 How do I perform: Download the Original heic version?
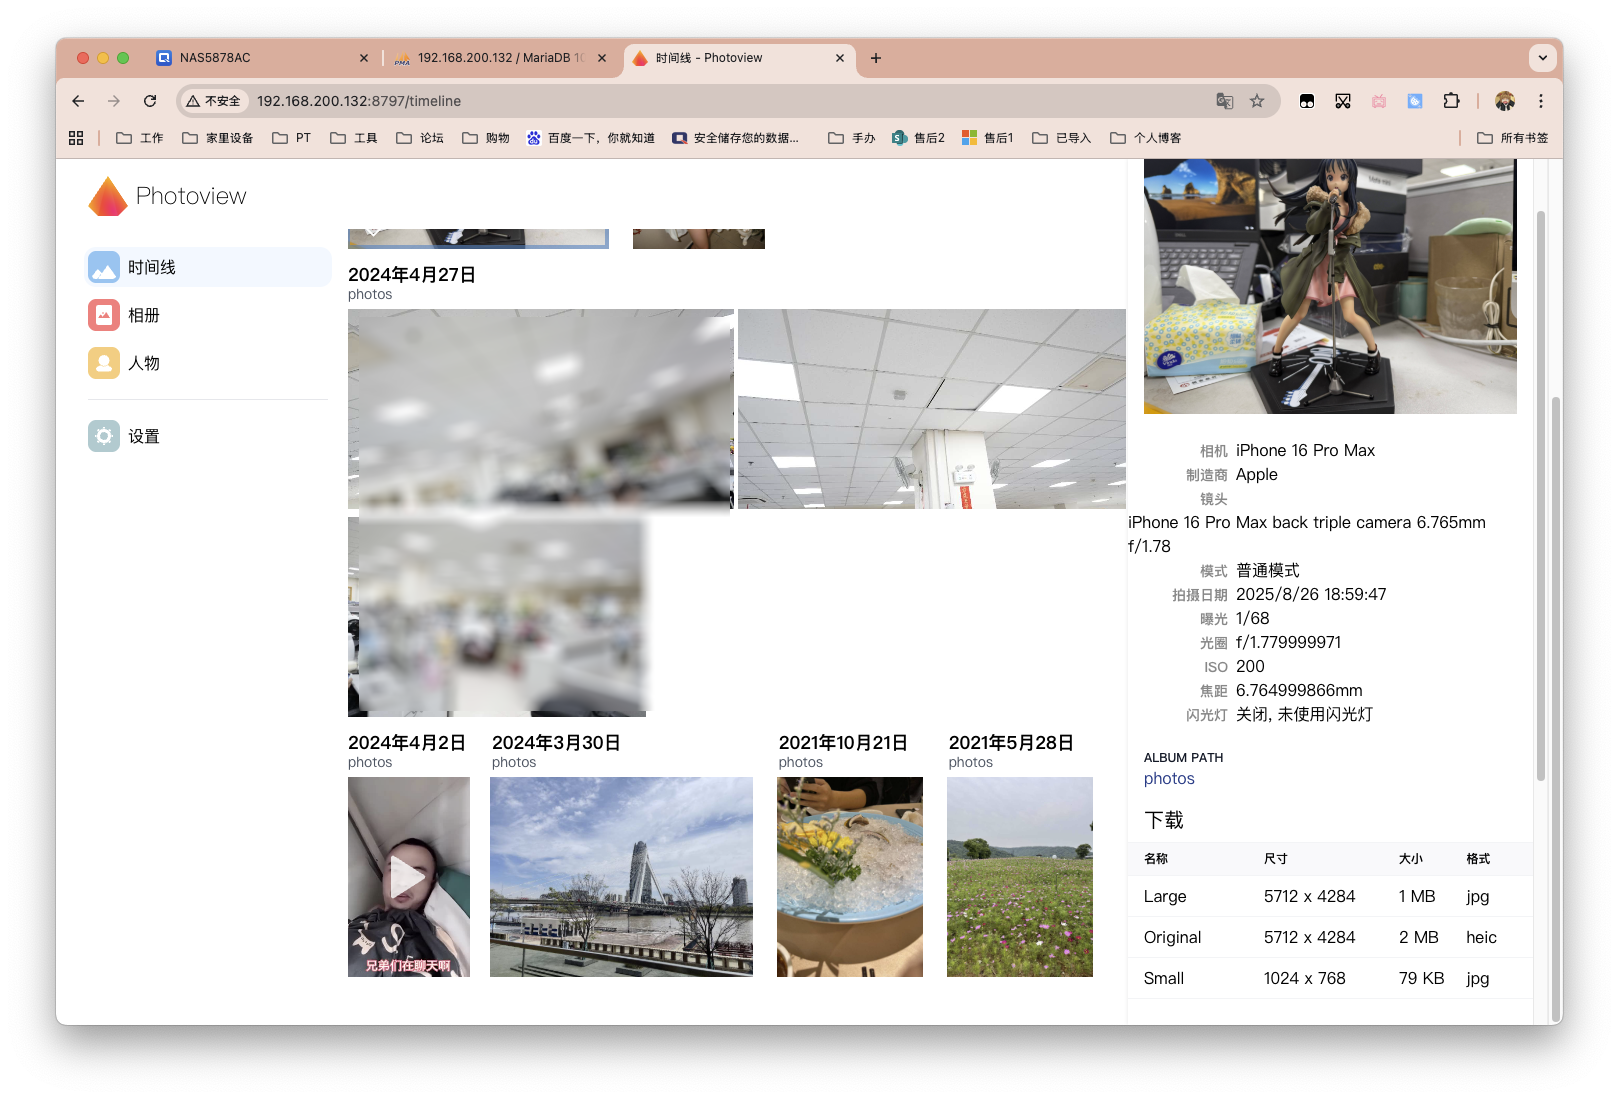1172,937
